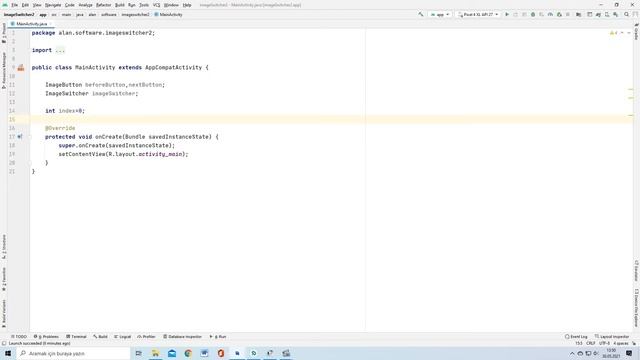
Task: Open the Project tool window tab
Action: tap(4, 33)
